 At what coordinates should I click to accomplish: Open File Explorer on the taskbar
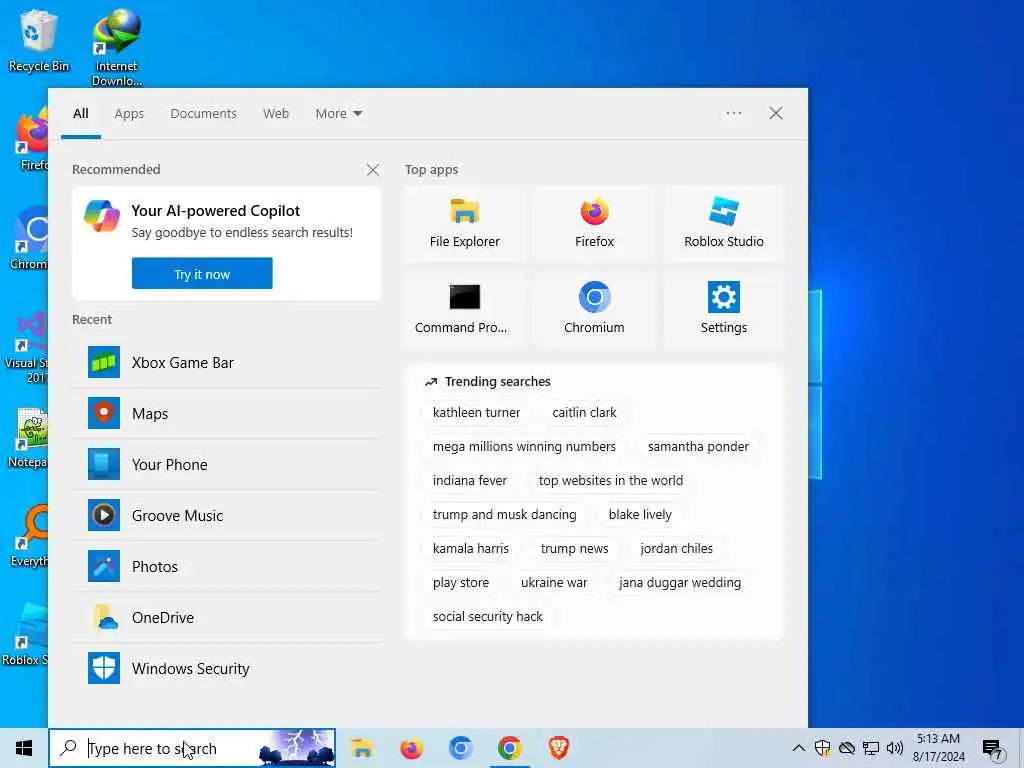point(361,748)
